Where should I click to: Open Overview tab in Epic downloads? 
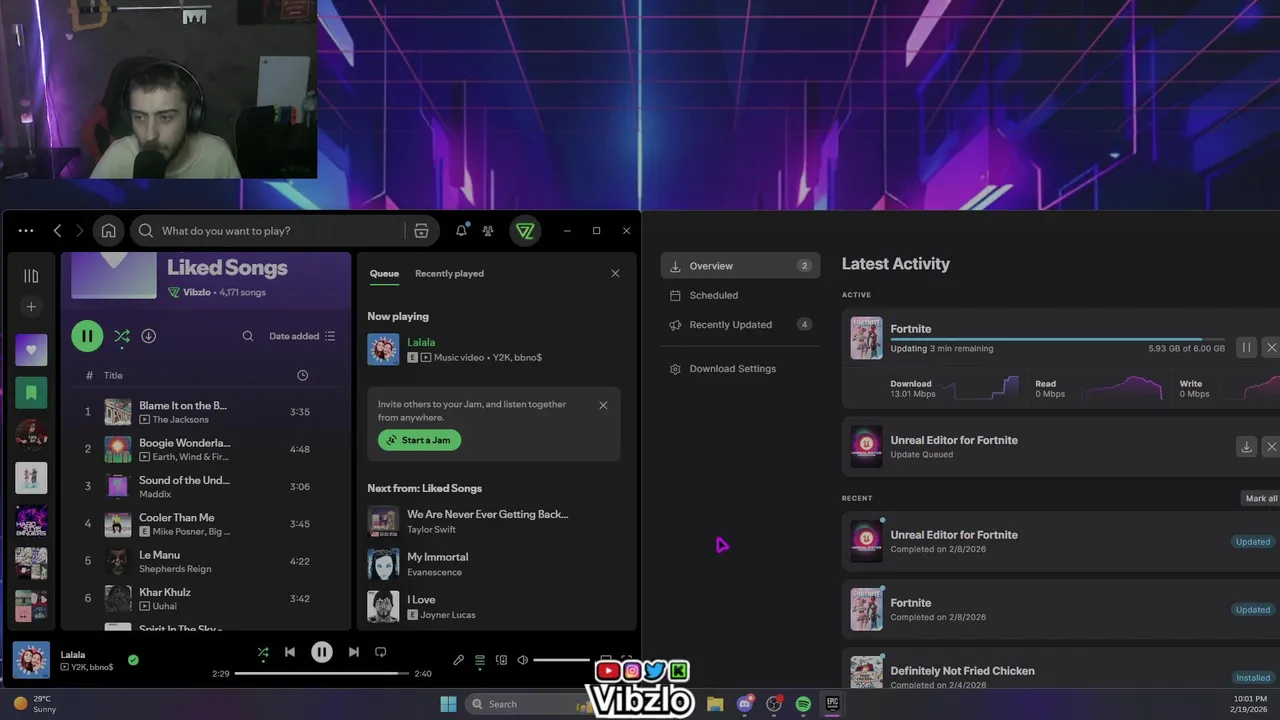tap(740, 266)
